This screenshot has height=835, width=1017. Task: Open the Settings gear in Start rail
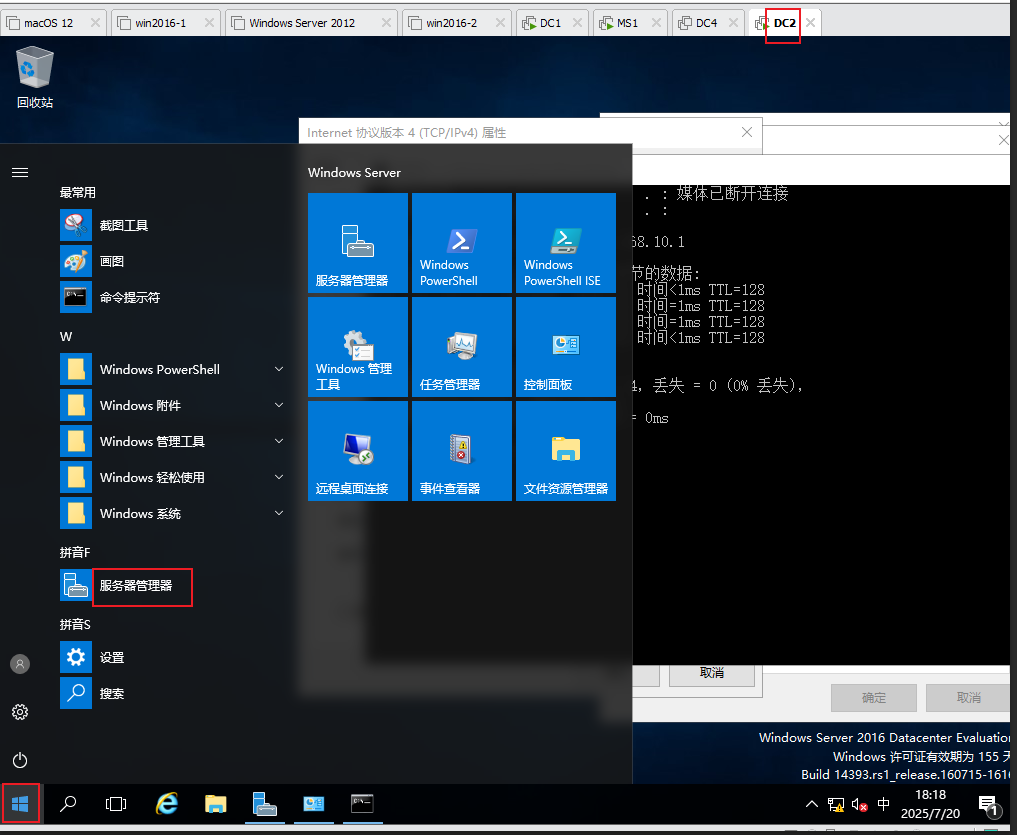pos(20,712)
